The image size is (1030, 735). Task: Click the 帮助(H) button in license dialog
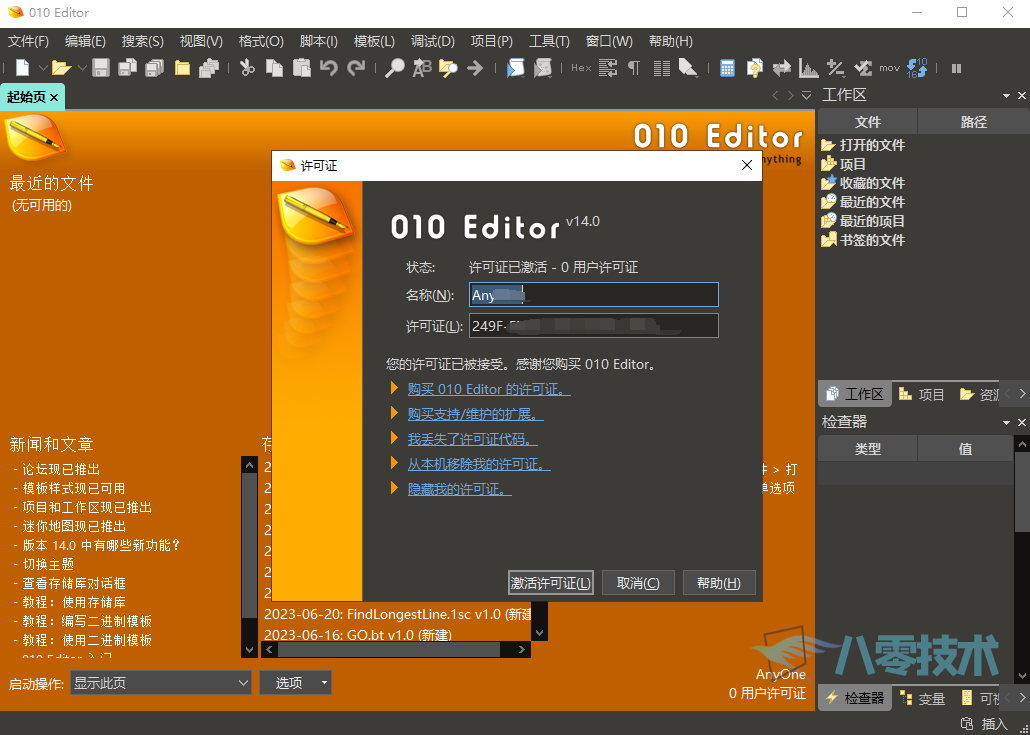[719, 583]
